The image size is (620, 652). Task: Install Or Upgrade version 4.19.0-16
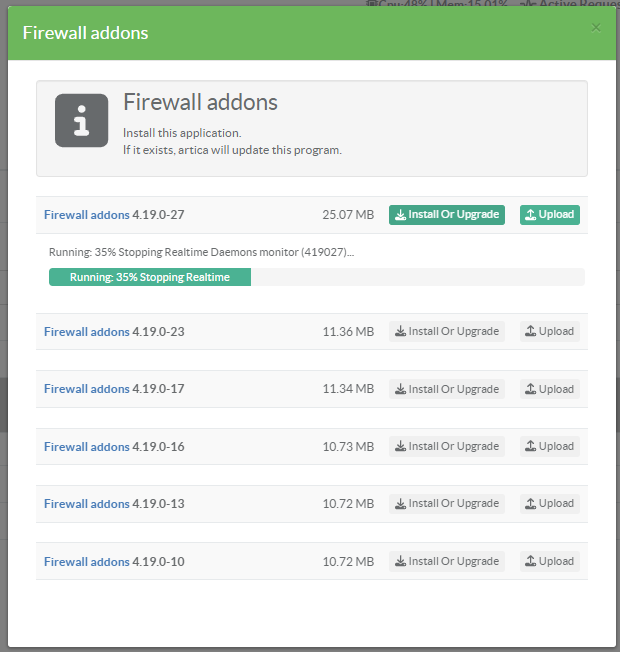tap(447, 447)
